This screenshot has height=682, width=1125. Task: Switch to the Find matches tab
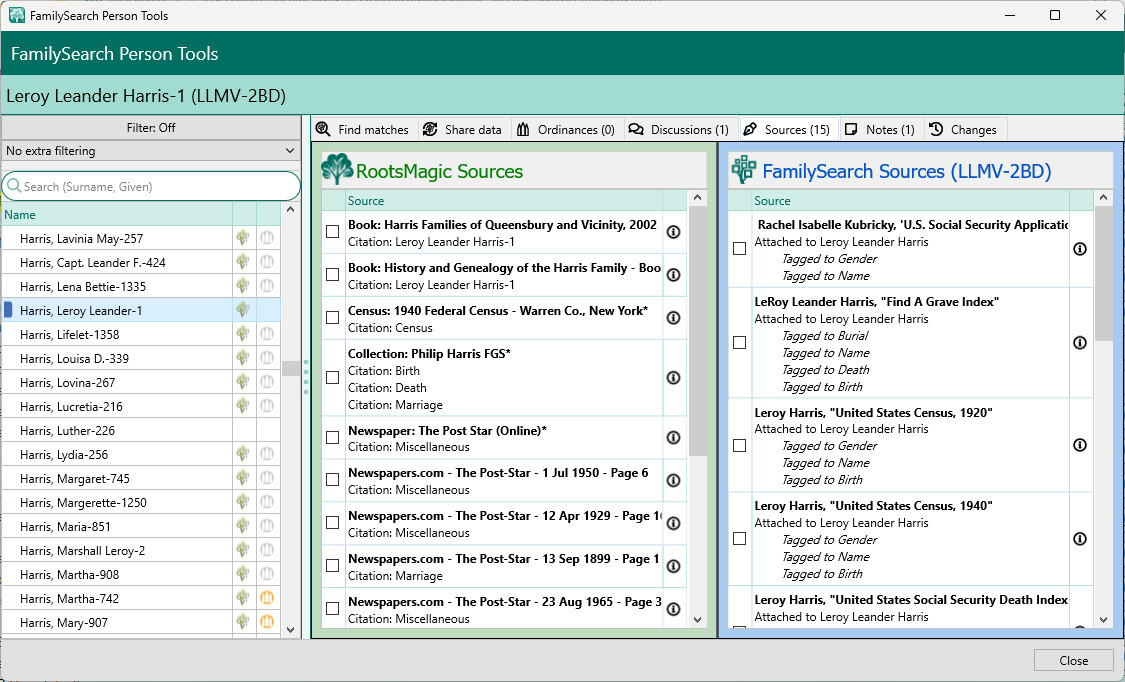pyautogui.click(x=363, y=130)
